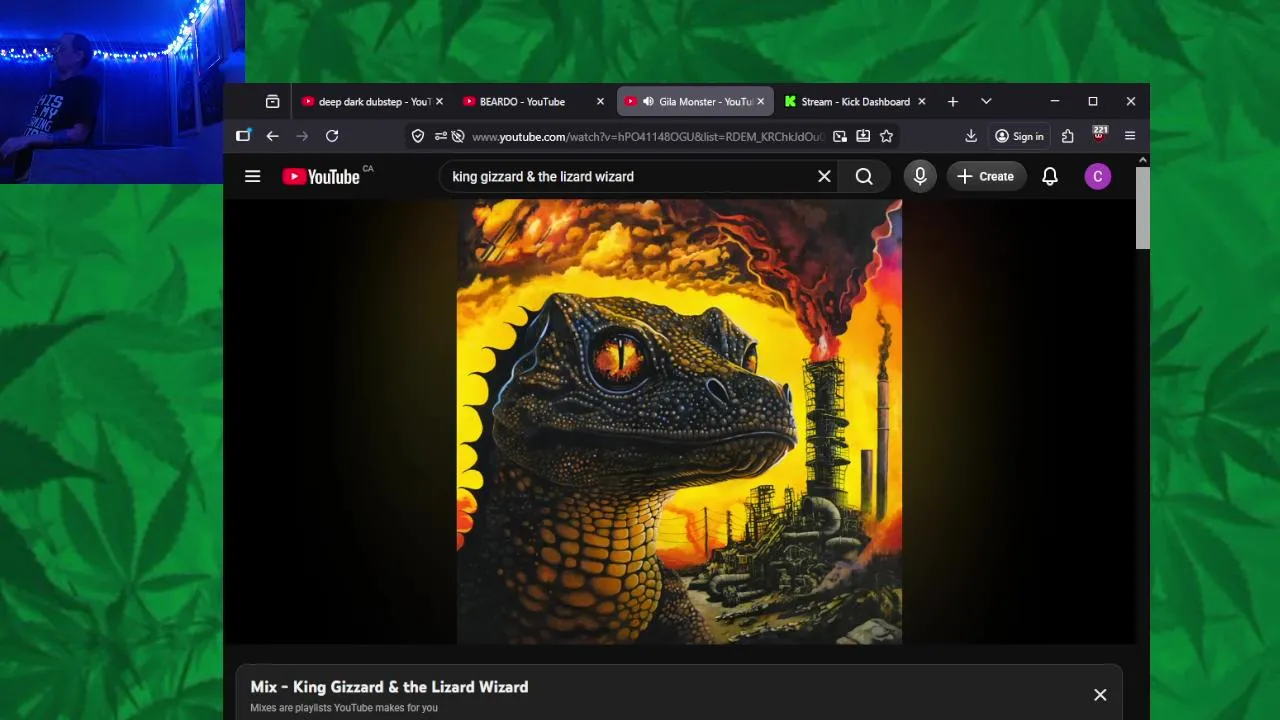Run search with magnifier button
Screen dimensions: 1280x720
(864, 176)
